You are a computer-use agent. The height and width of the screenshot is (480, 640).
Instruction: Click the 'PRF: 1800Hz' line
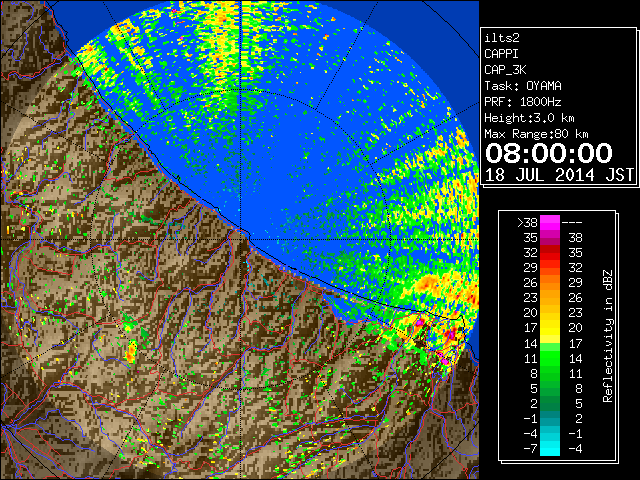pos(523,102)
